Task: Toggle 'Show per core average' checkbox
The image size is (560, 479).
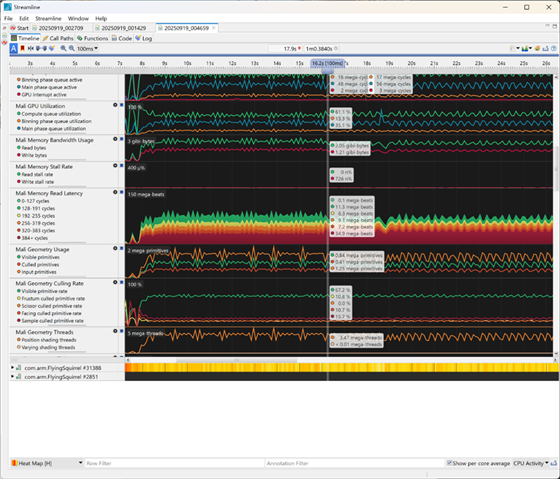Action: (449, 463)
